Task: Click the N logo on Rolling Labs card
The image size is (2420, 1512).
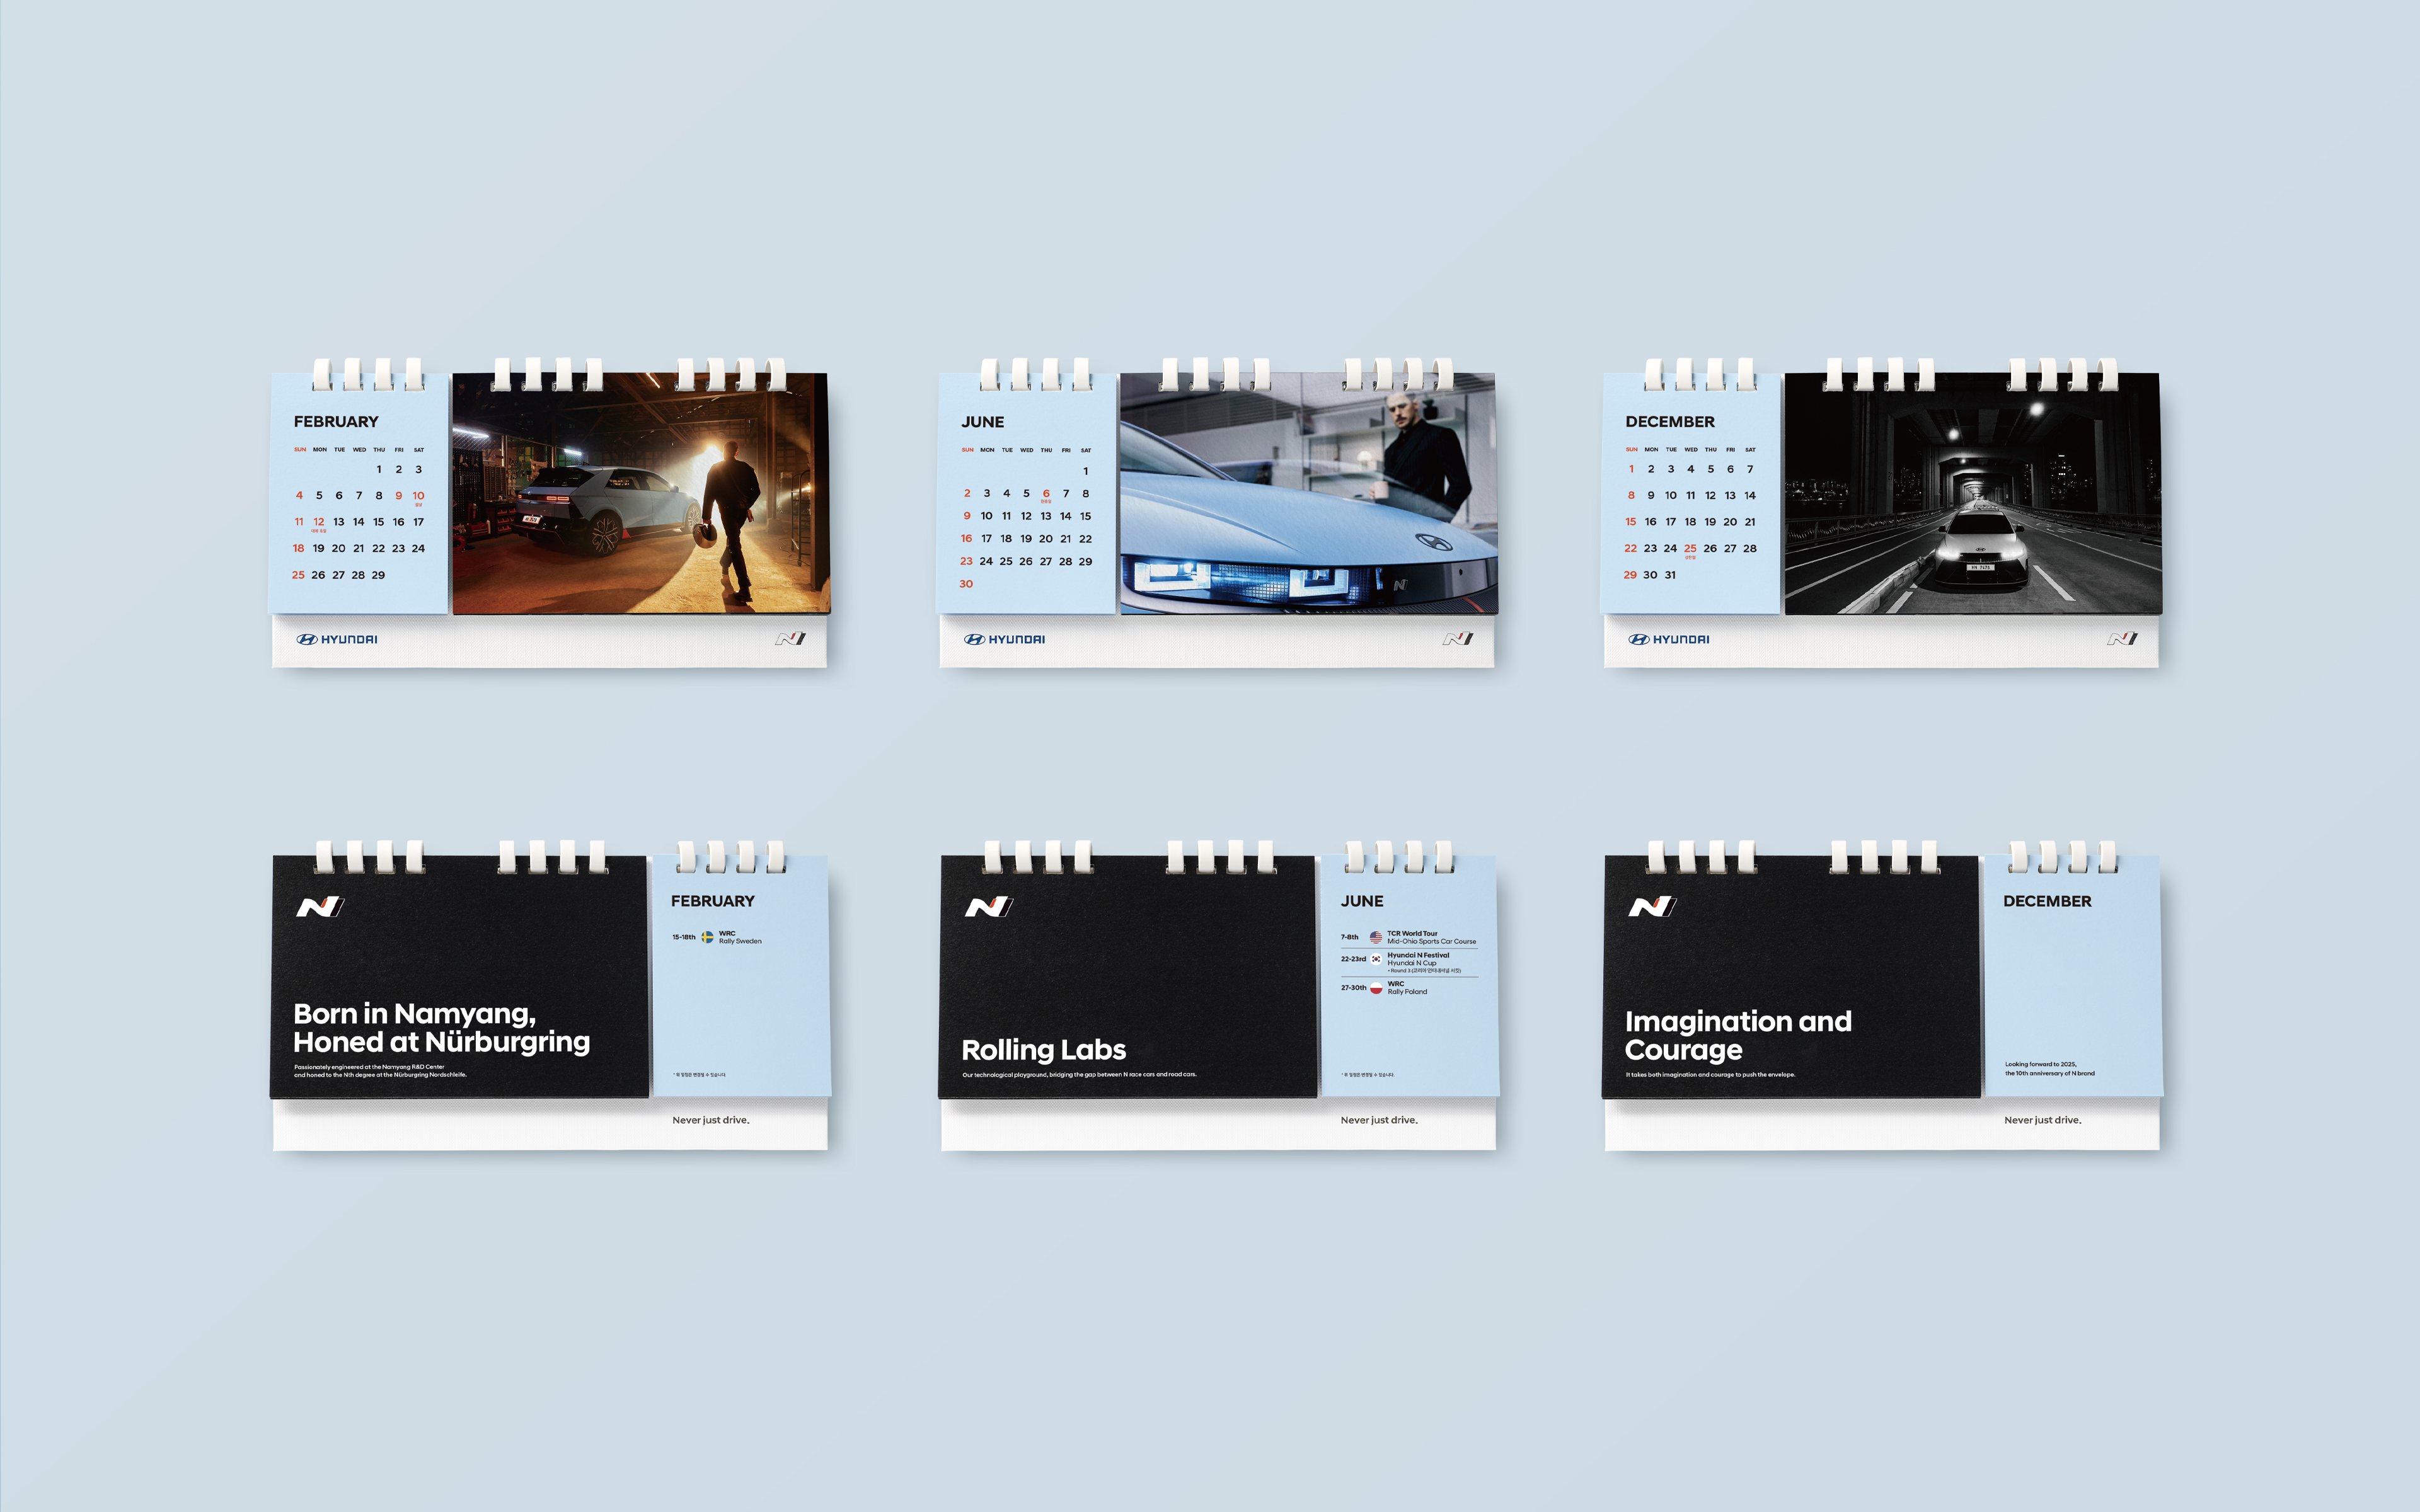Action: 988,907
